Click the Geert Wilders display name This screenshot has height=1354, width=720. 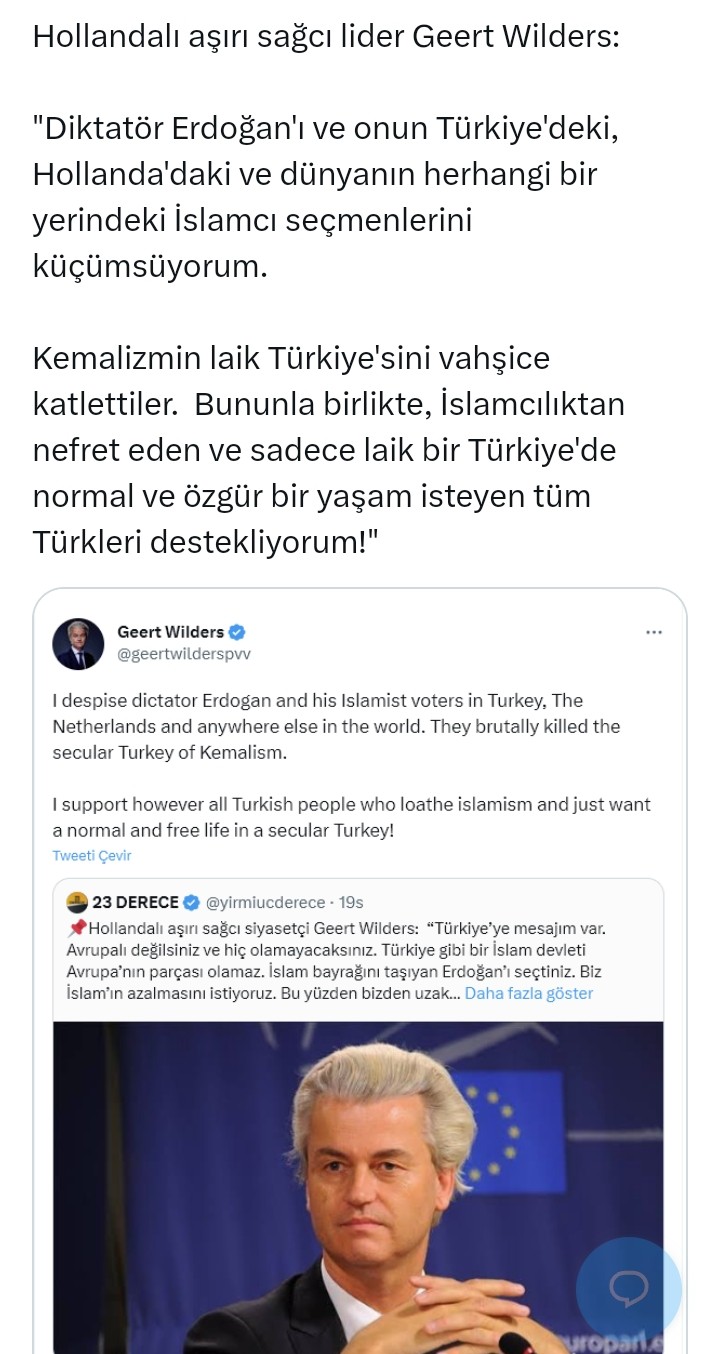coord(170,632)
